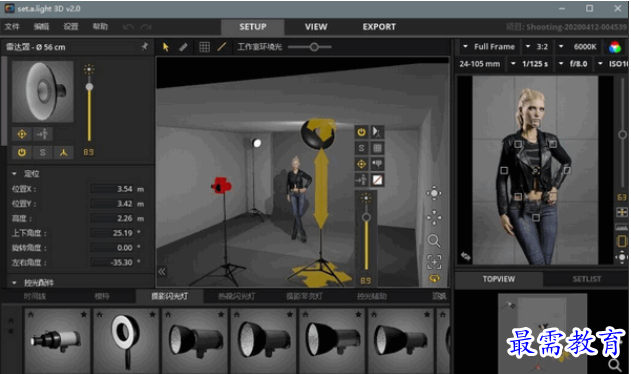631x374 pixels.
Task: Click the yellow rotate-reset icon in viewport
Action: point(435,278)
